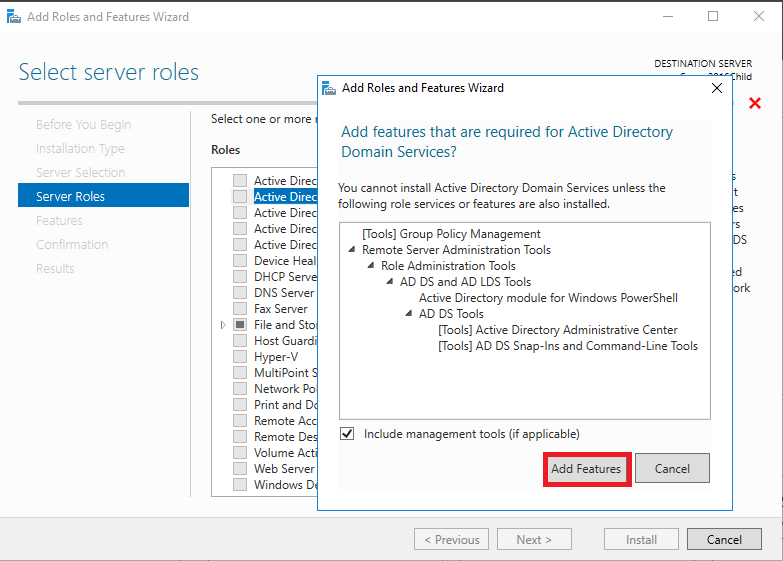Expand the File and Storage role node
Screen dimensions: 783x561
pos(223,325)
